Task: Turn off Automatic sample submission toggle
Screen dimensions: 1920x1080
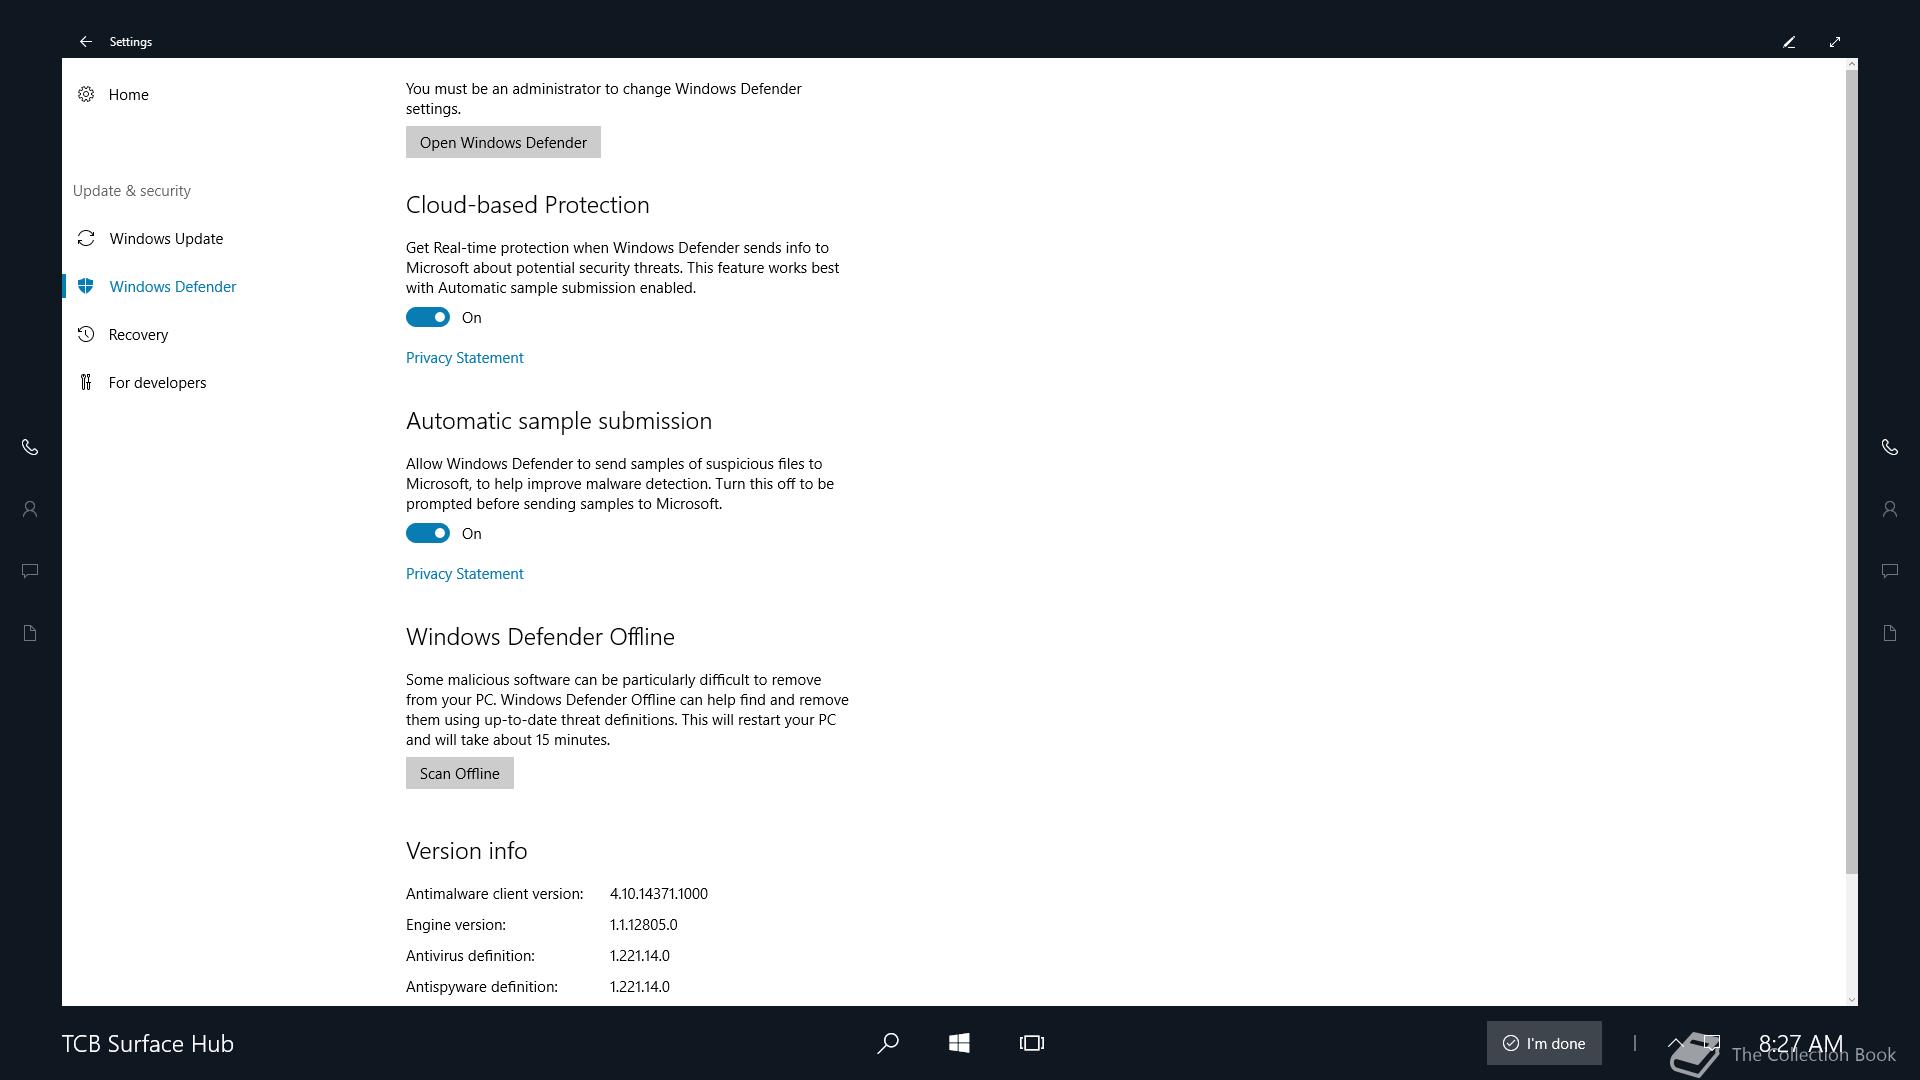Action: click(x=428, y=533)
